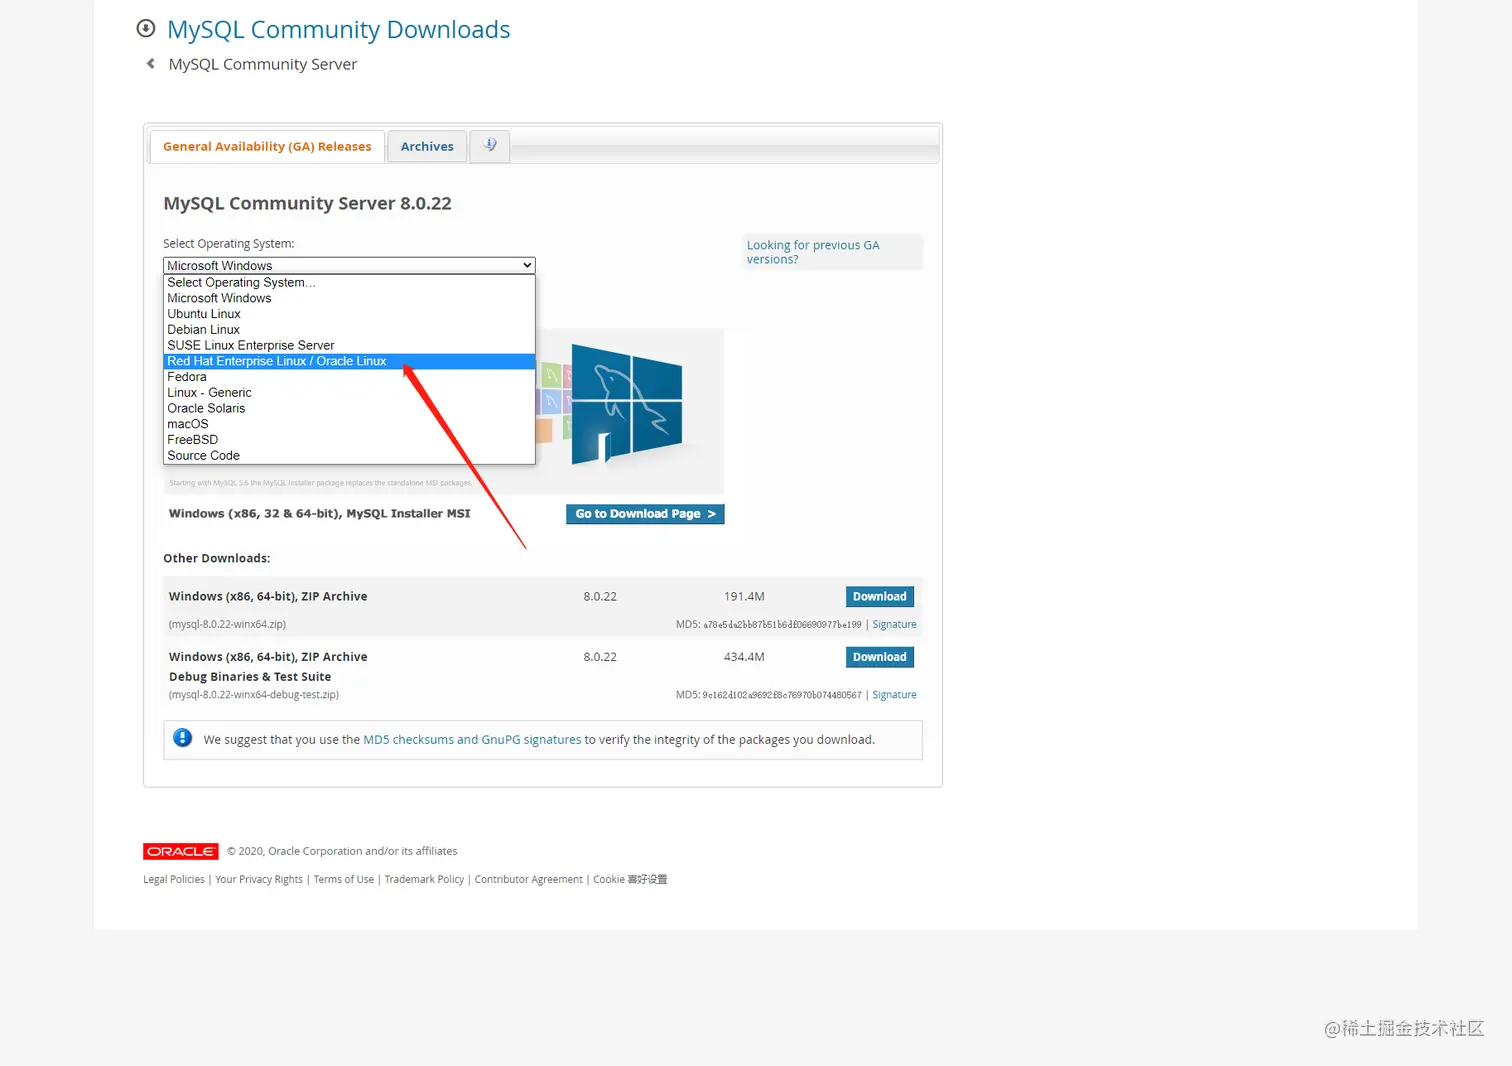Open Terms of Use footer link

pyautogui.click(x=344, y=880)
